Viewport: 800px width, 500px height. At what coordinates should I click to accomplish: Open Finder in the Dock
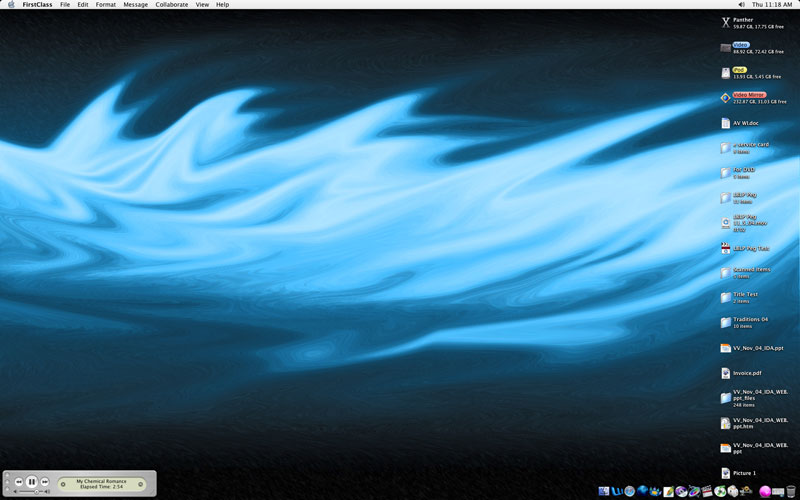(604, 491)
